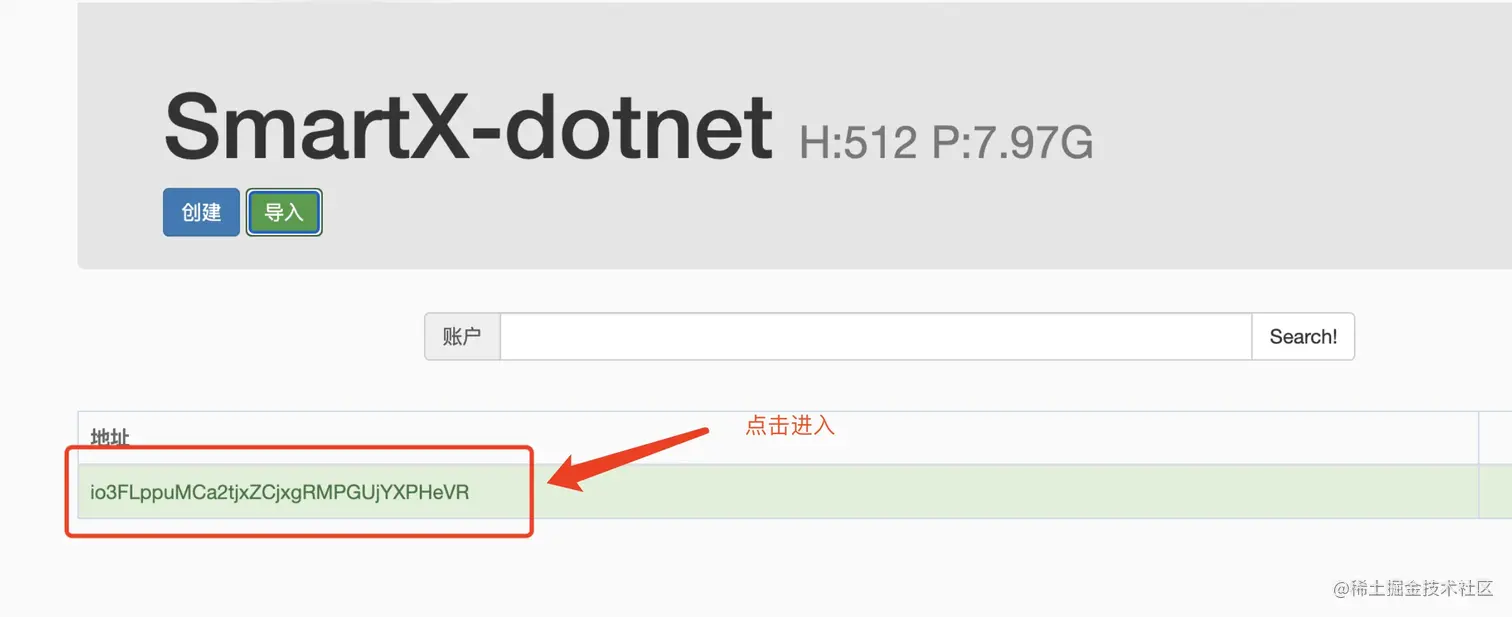
Task: Click the red 点击进入 annotation text
Action: pos(790,425)
